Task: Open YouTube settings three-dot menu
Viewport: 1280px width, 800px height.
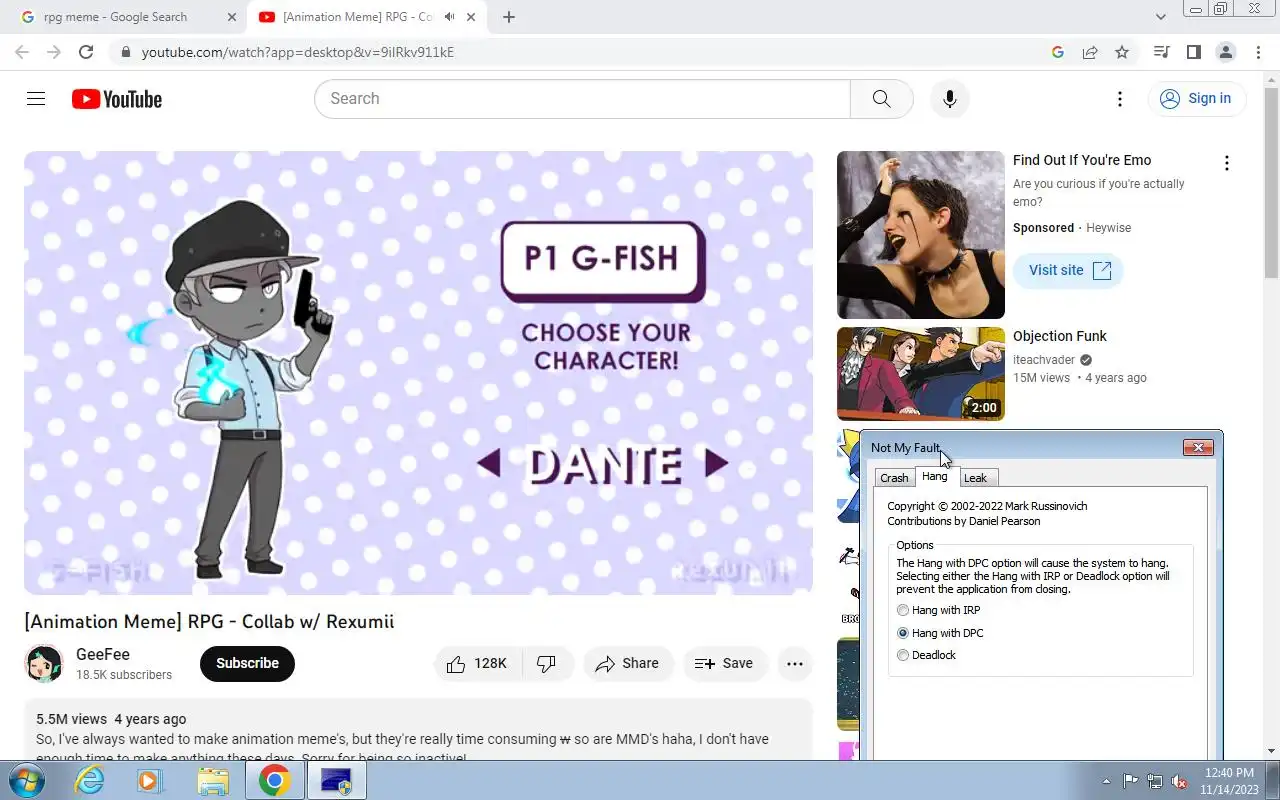Action: click(1120, 98)
